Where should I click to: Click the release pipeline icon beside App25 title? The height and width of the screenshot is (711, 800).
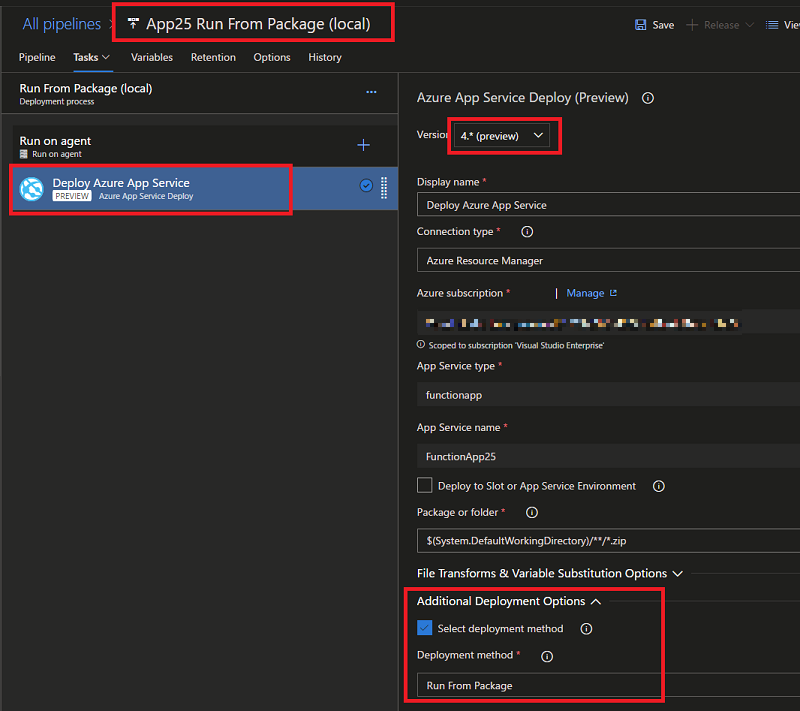point(133,23)
